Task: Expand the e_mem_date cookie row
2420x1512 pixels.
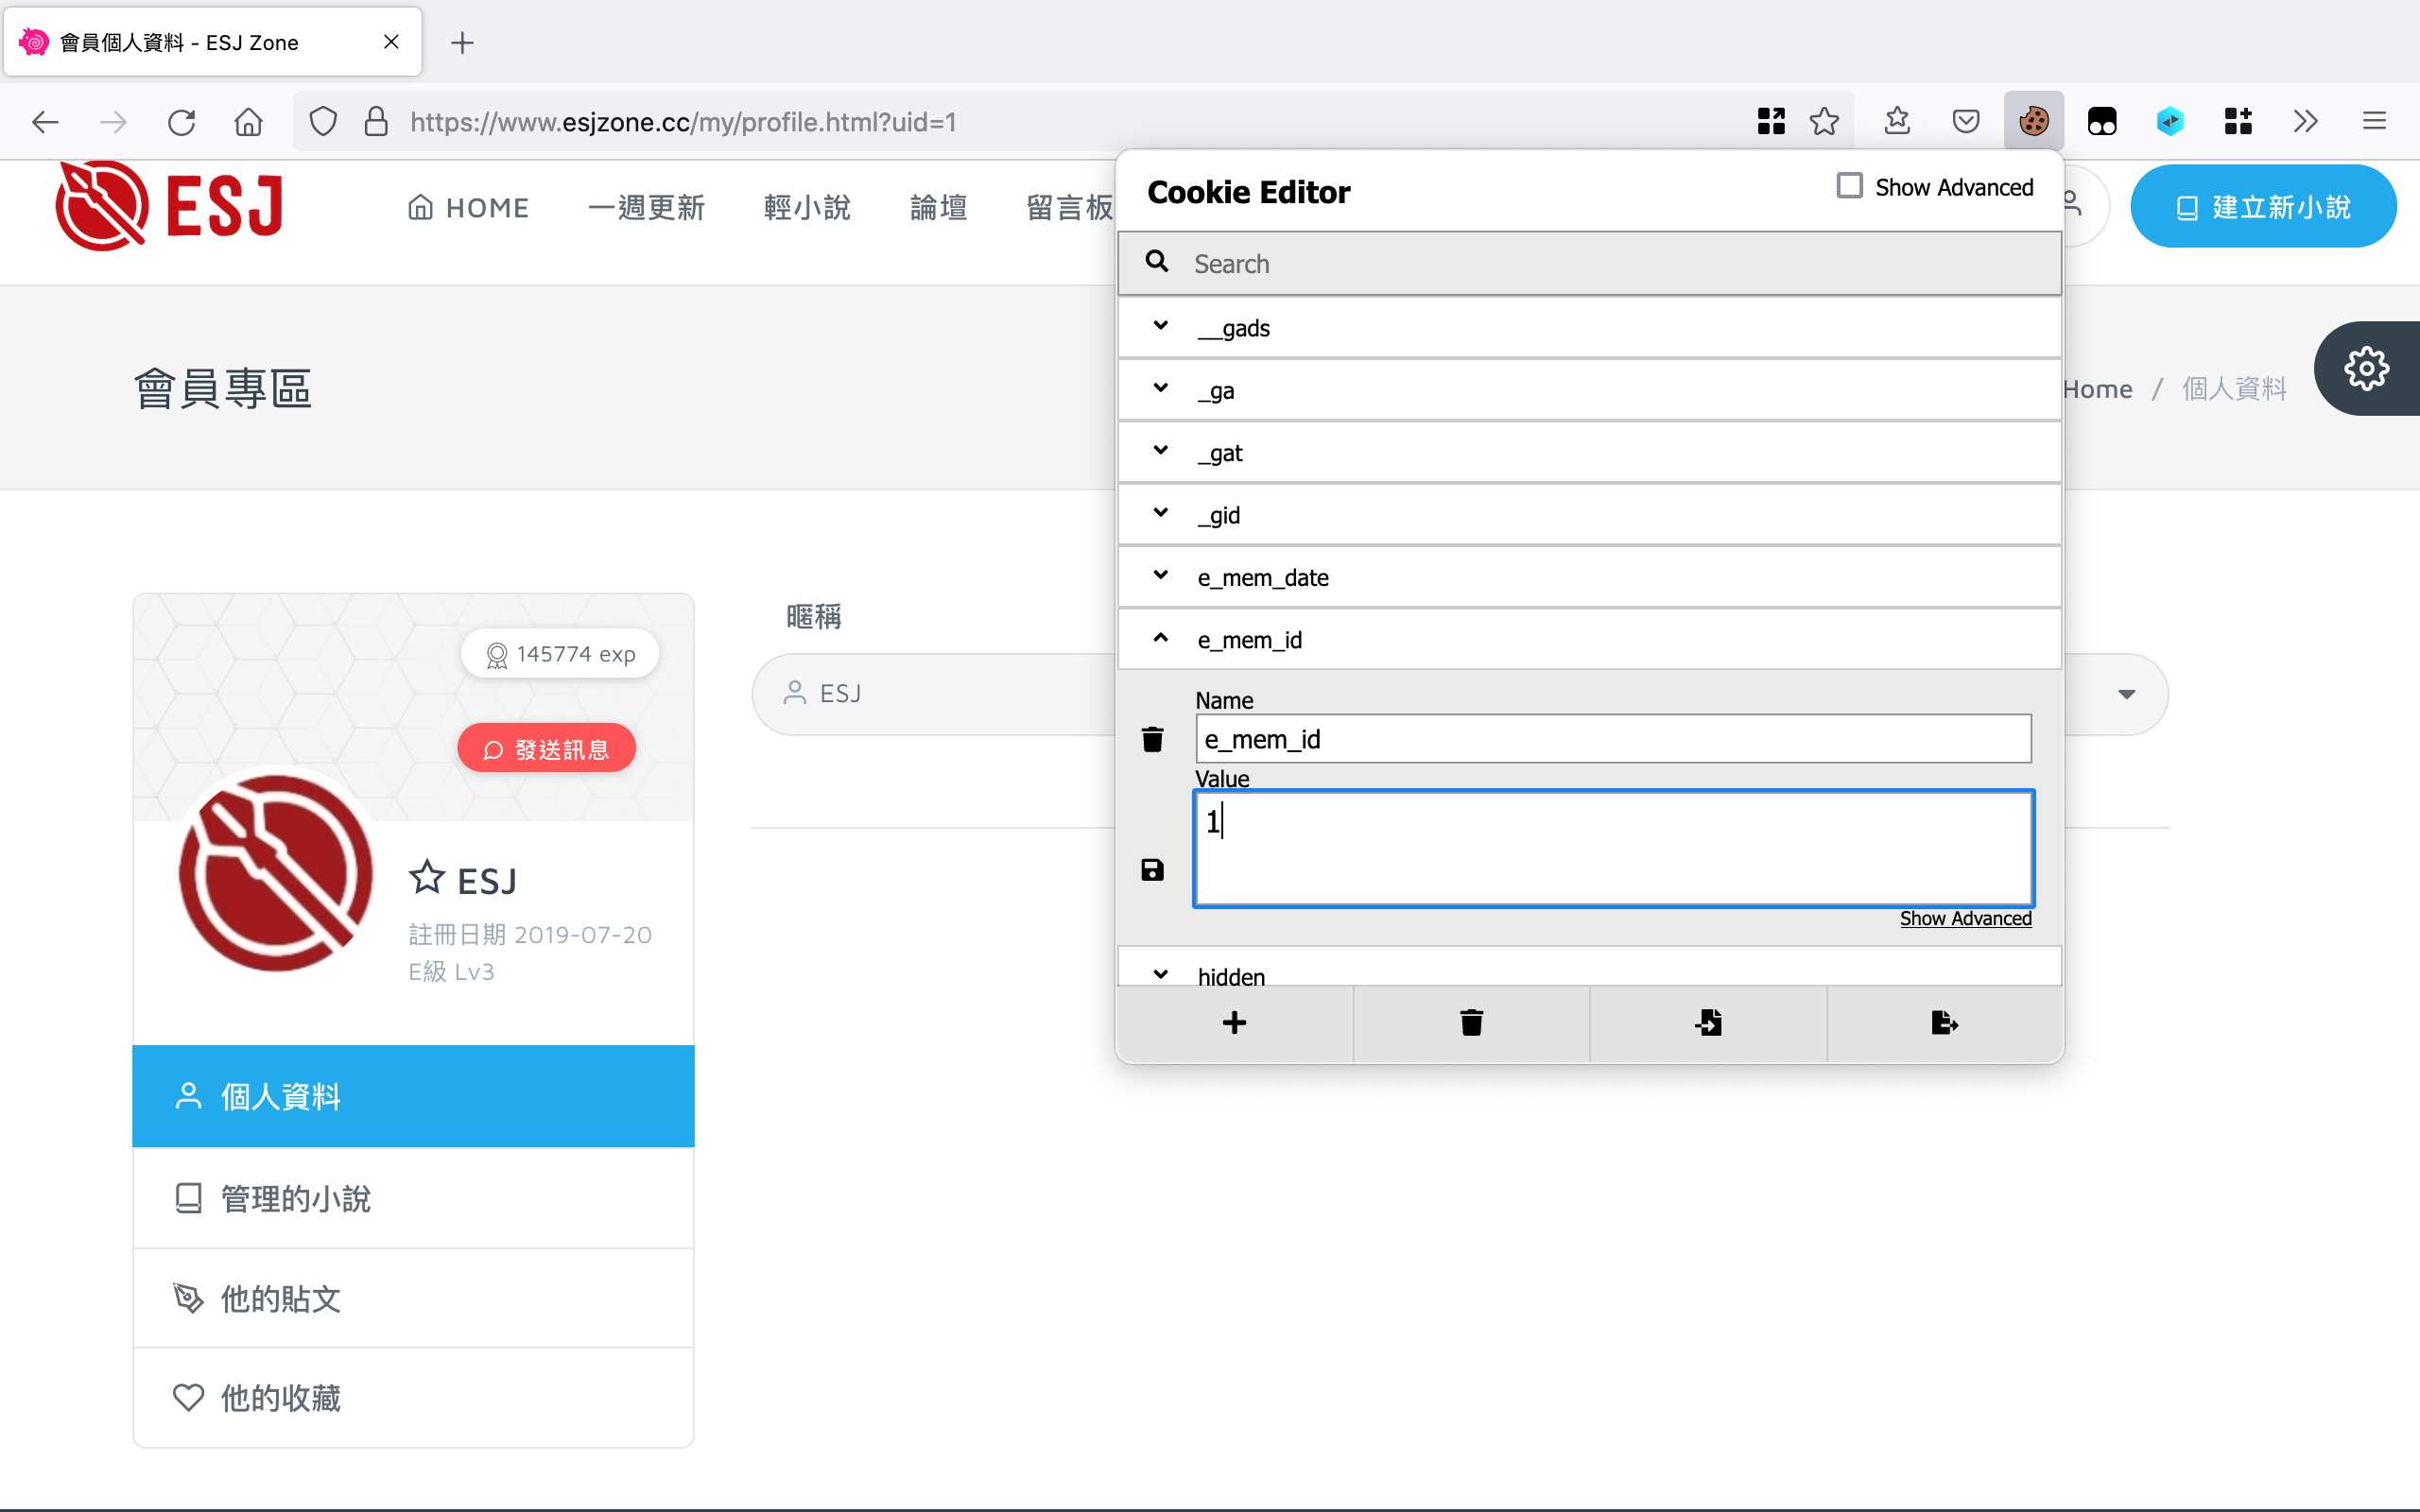Action: [1589, 577]
